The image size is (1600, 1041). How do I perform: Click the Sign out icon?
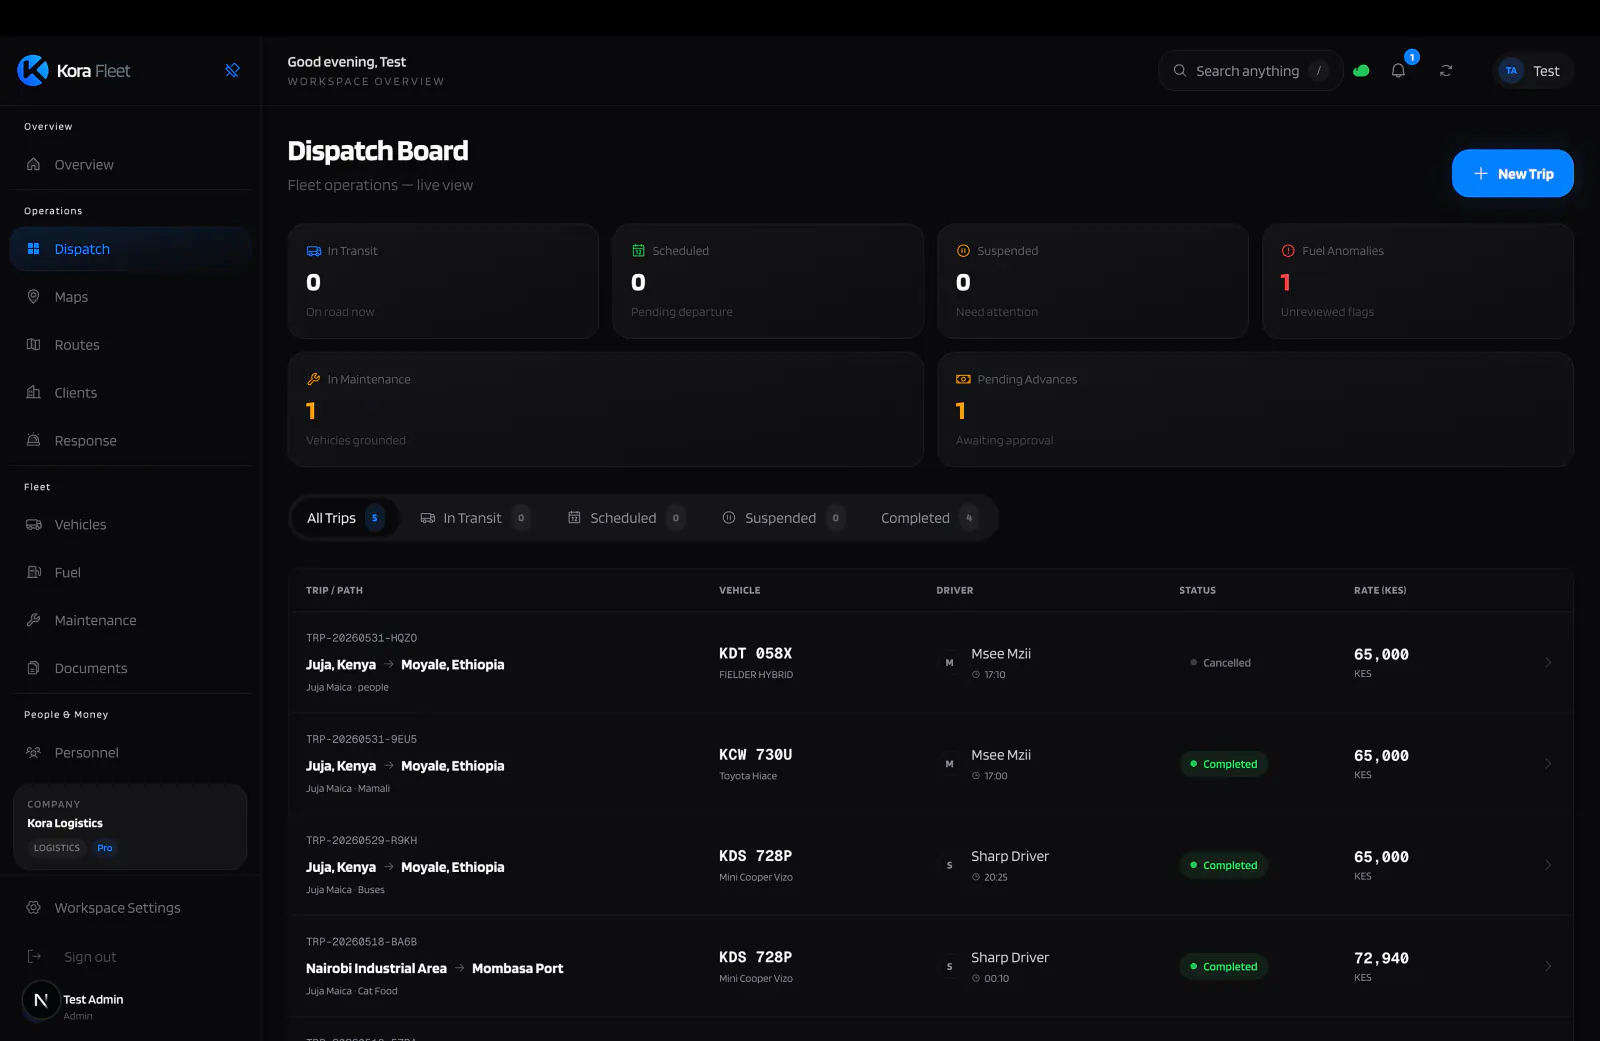(34, 957)
